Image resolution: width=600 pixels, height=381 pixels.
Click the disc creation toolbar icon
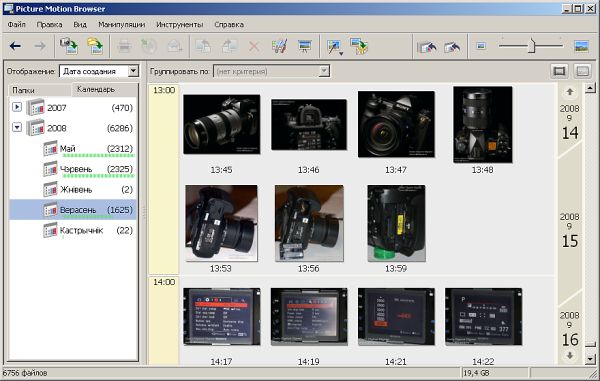148,47
